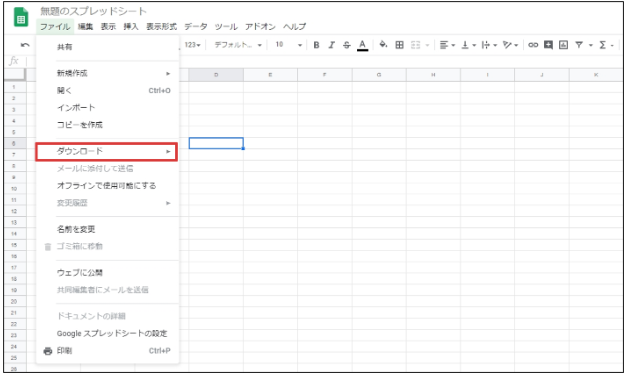Click the insert link icon

tap(533, 45)
